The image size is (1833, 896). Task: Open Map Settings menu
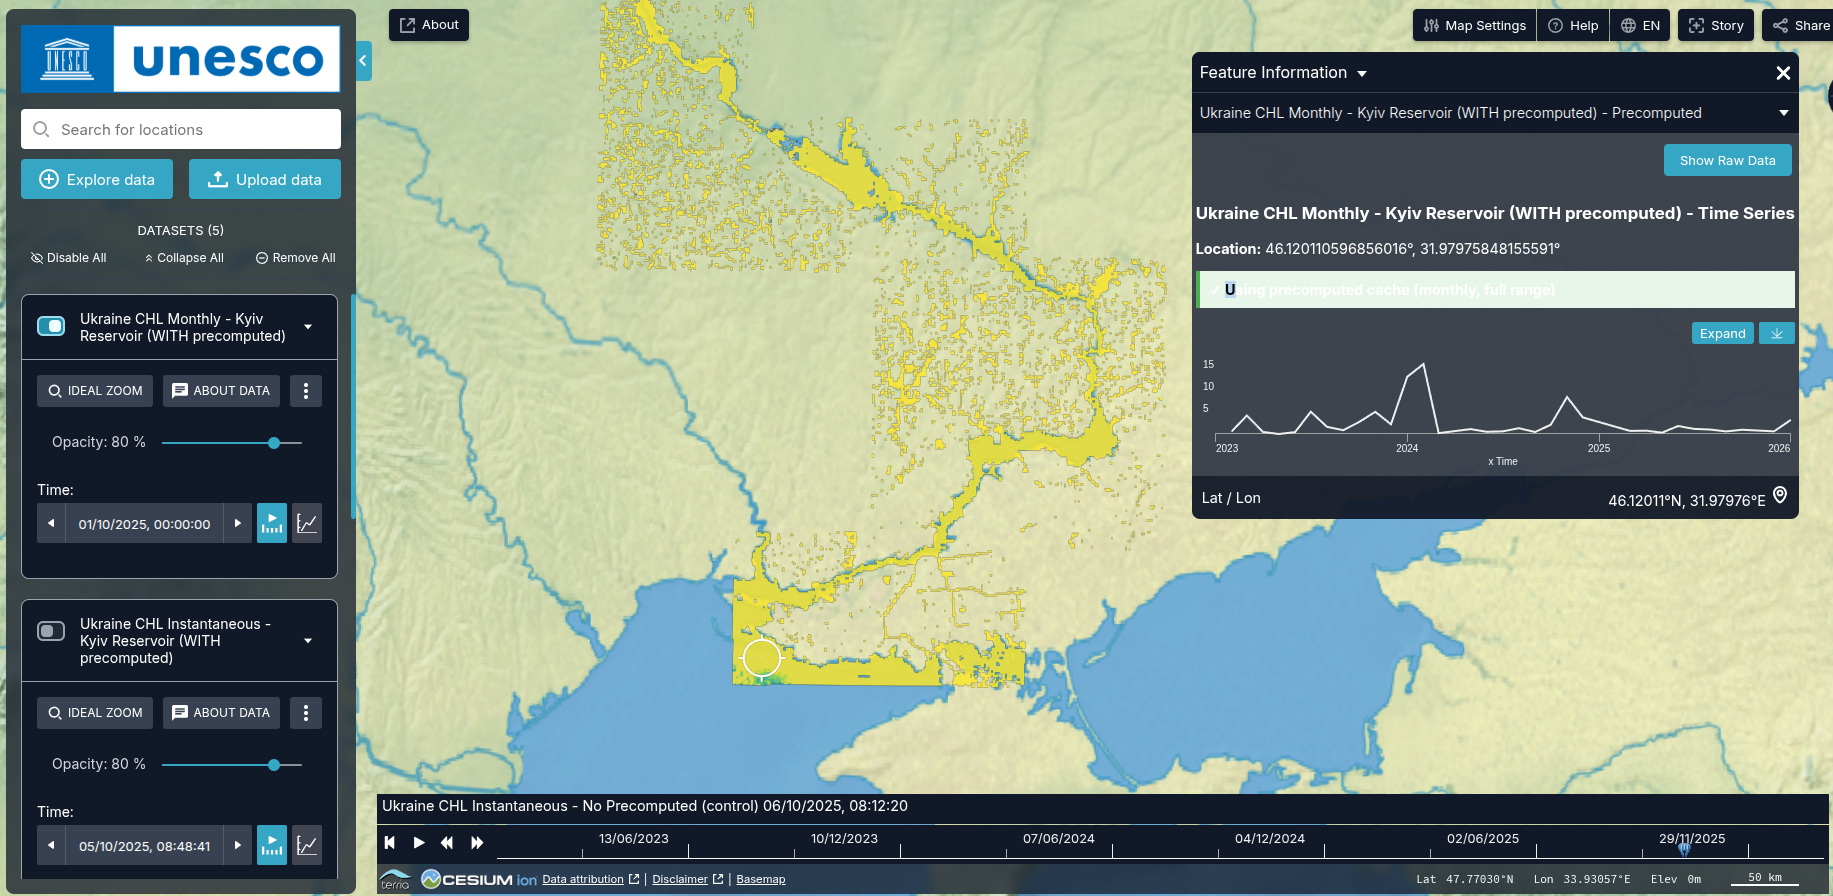(x=1475, y=26)
